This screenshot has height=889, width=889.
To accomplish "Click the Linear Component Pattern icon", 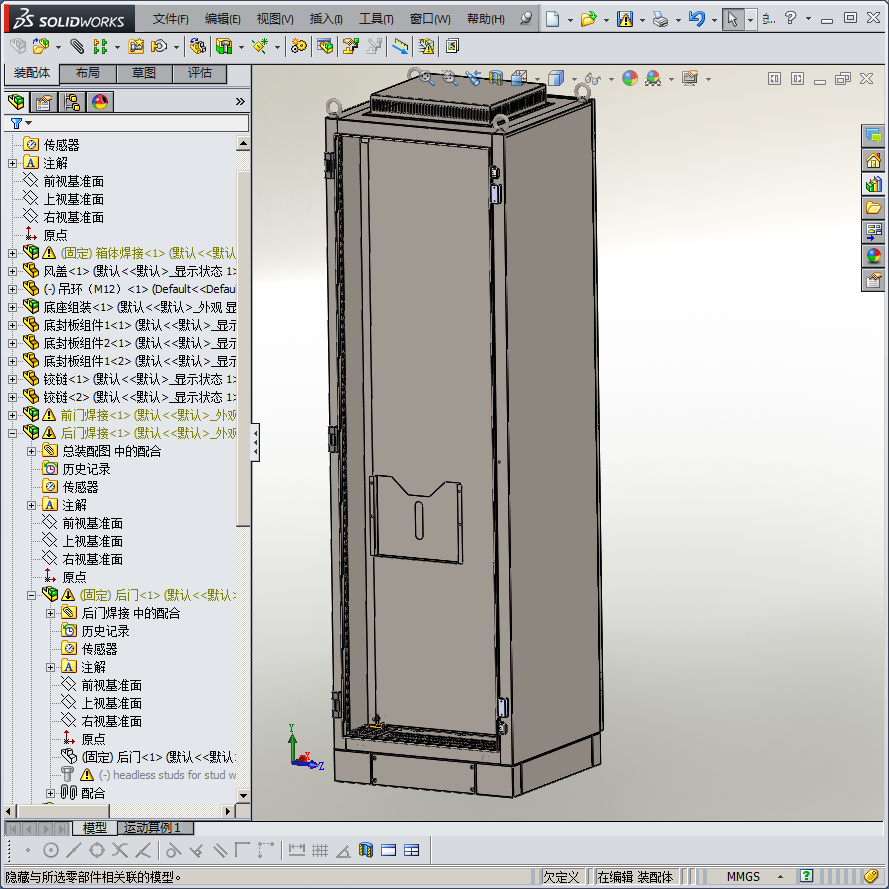I will coord(100,46).
